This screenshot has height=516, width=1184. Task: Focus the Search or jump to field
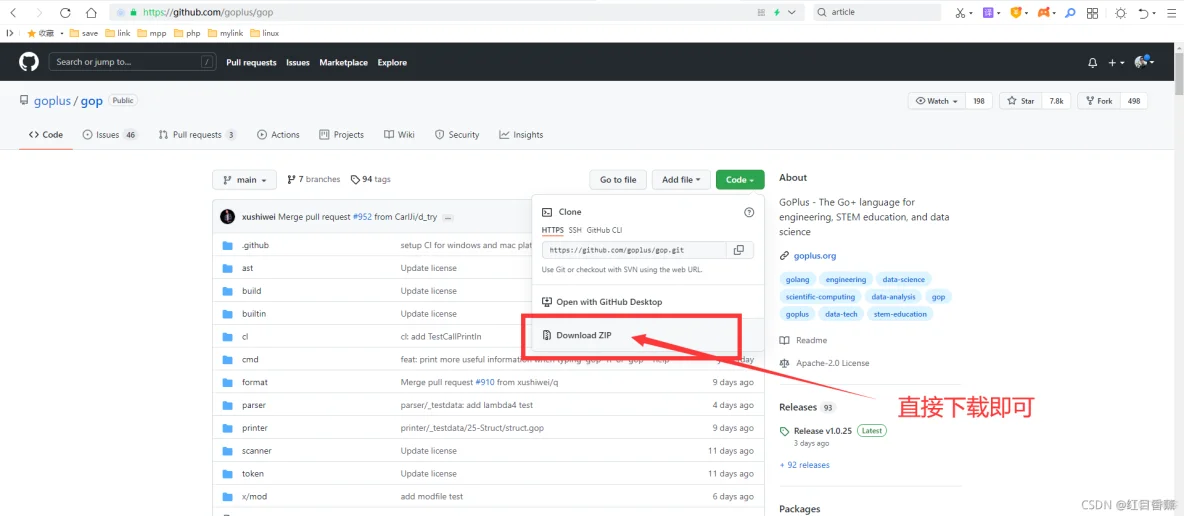click(132, 62)
